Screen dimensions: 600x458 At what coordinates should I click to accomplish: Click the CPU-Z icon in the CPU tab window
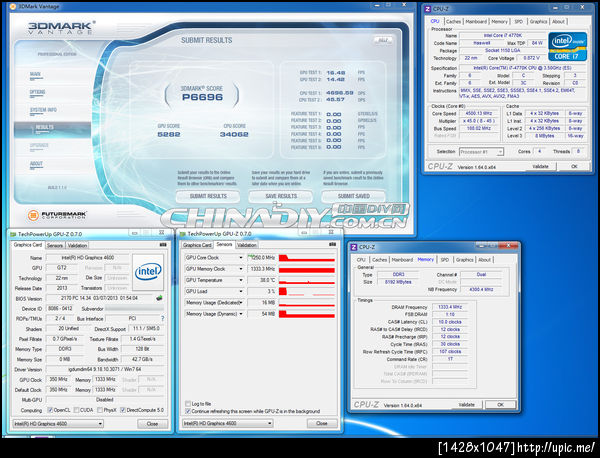click(x=428, y=9)
